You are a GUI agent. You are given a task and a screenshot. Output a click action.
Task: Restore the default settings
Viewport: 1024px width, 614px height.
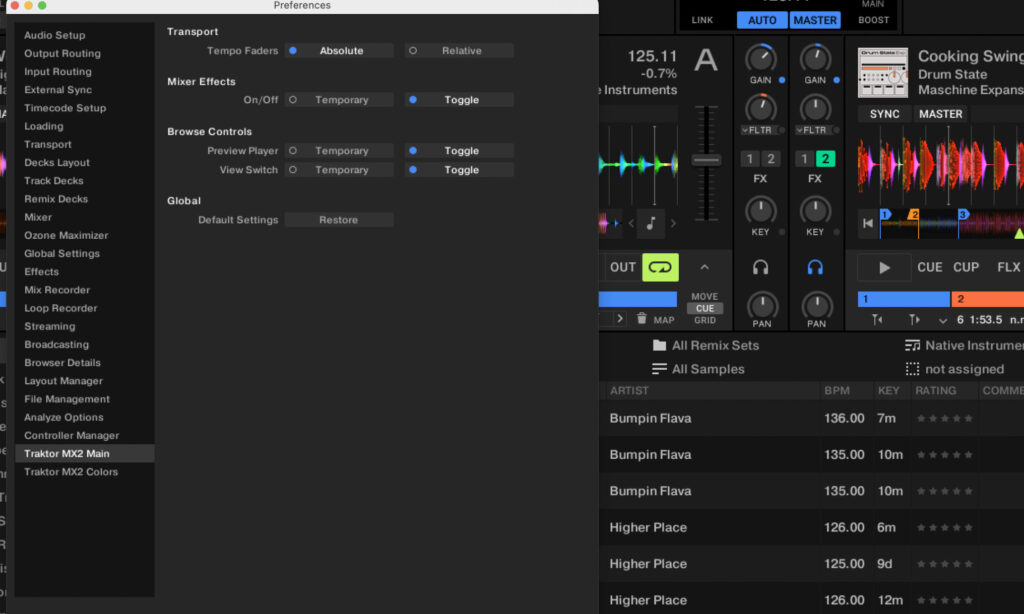(339, 220)
